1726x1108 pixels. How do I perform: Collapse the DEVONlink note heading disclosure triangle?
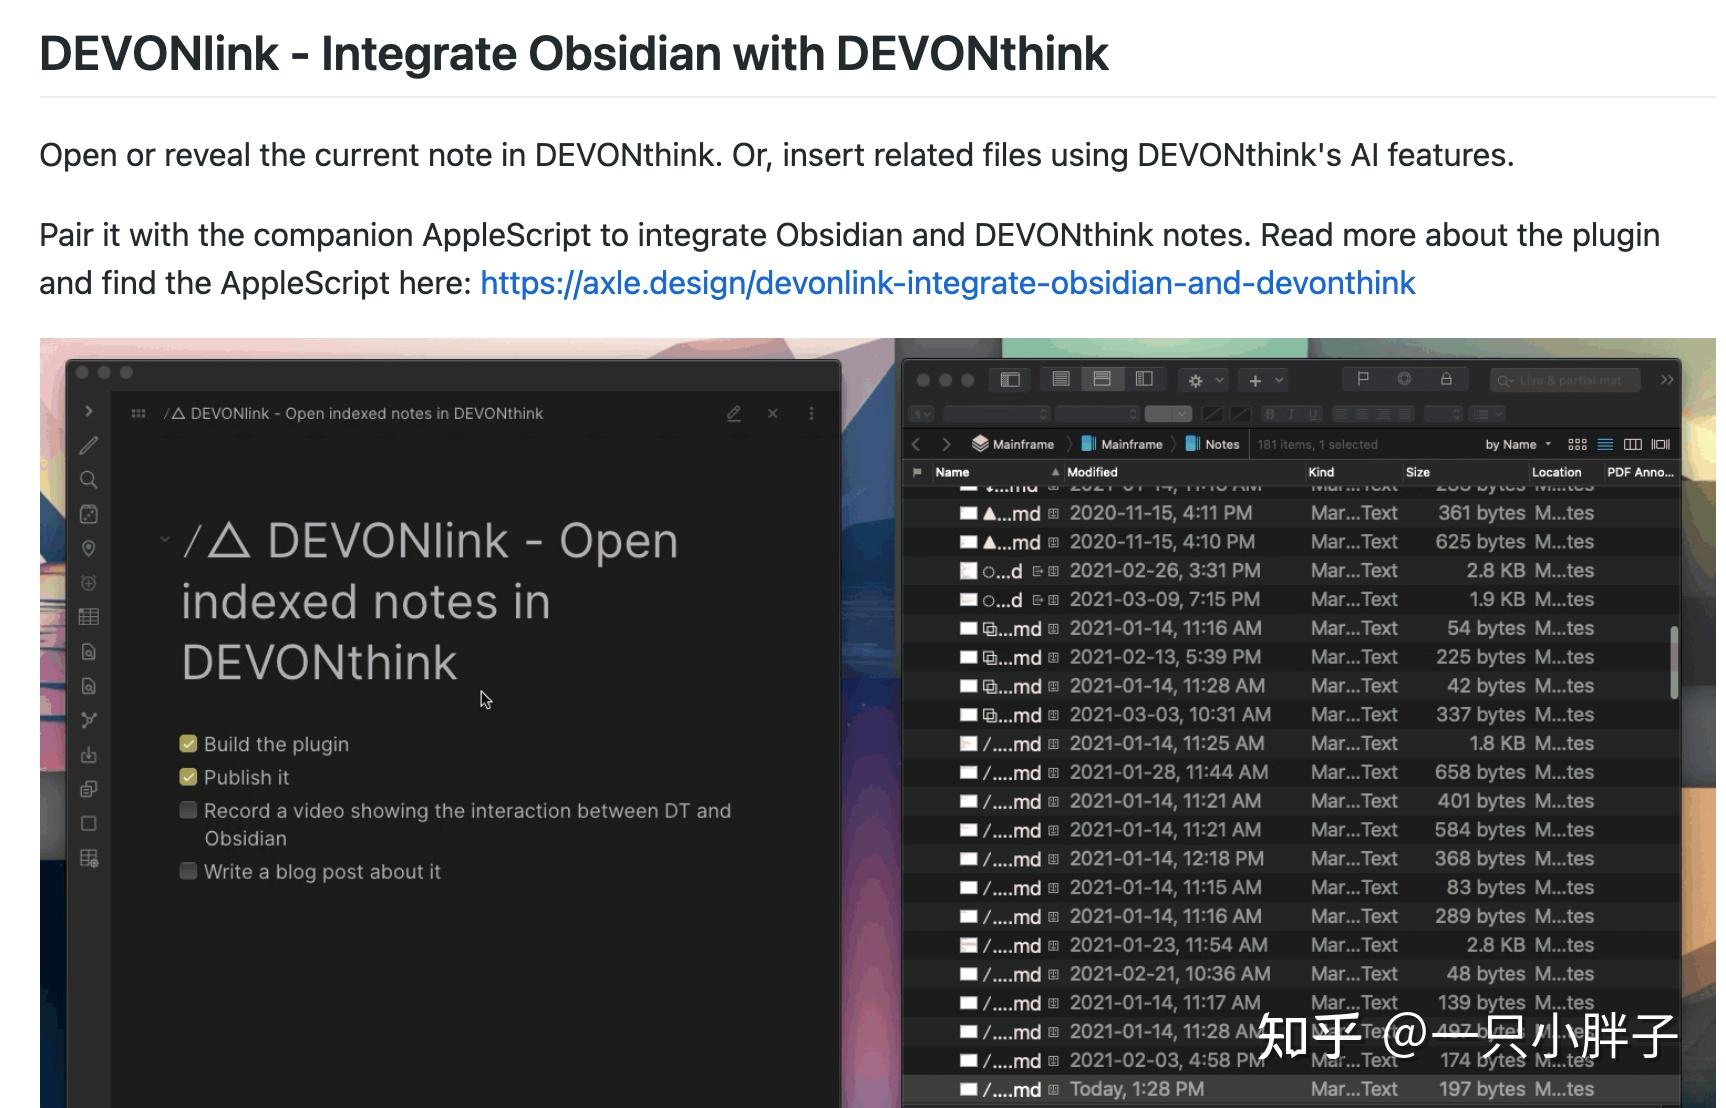(x=165, y=538)
